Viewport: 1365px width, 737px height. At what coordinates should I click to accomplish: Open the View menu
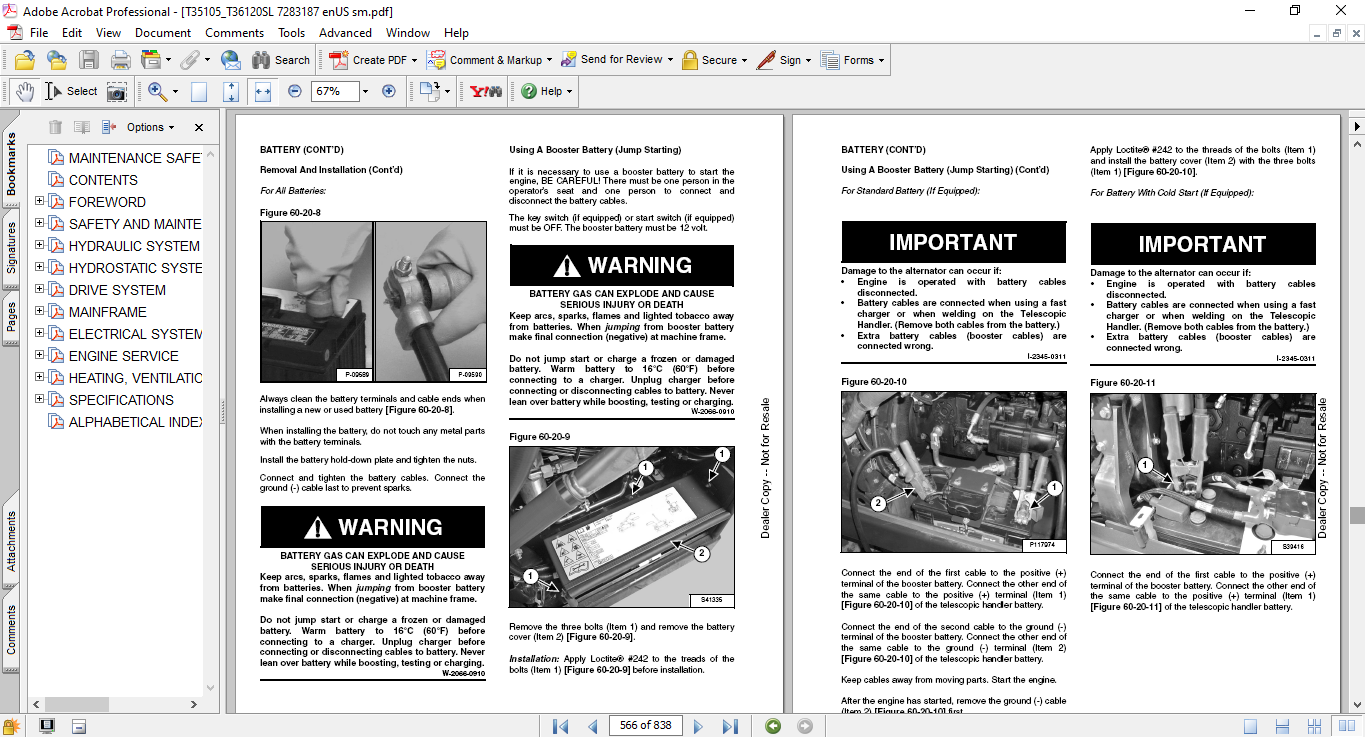(108, 33)
